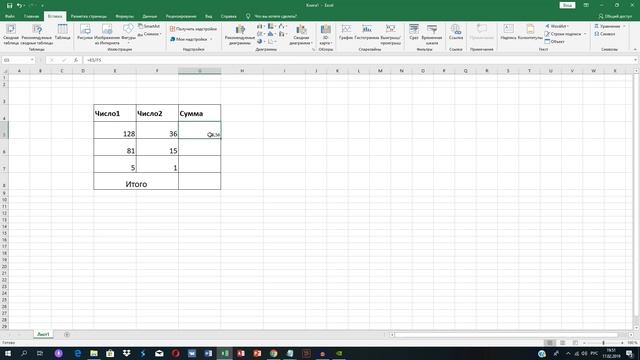This screenshot has width=640, height=360.
Task: Insert a Column sparkline (Гистограмма)
Action: (367, 32)
